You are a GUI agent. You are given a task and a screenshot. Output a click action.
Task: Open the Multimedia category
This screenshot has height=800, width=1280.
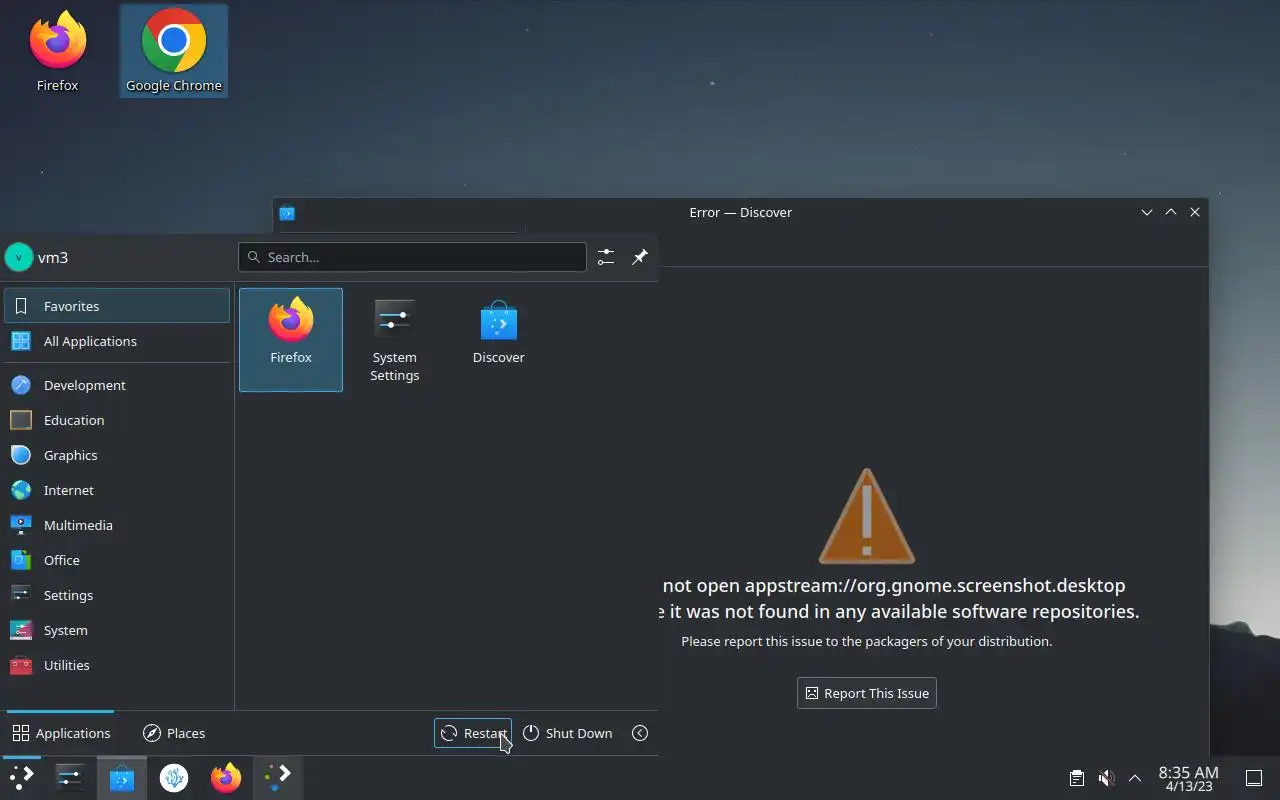pyautogui.click(x=117, y=525)
